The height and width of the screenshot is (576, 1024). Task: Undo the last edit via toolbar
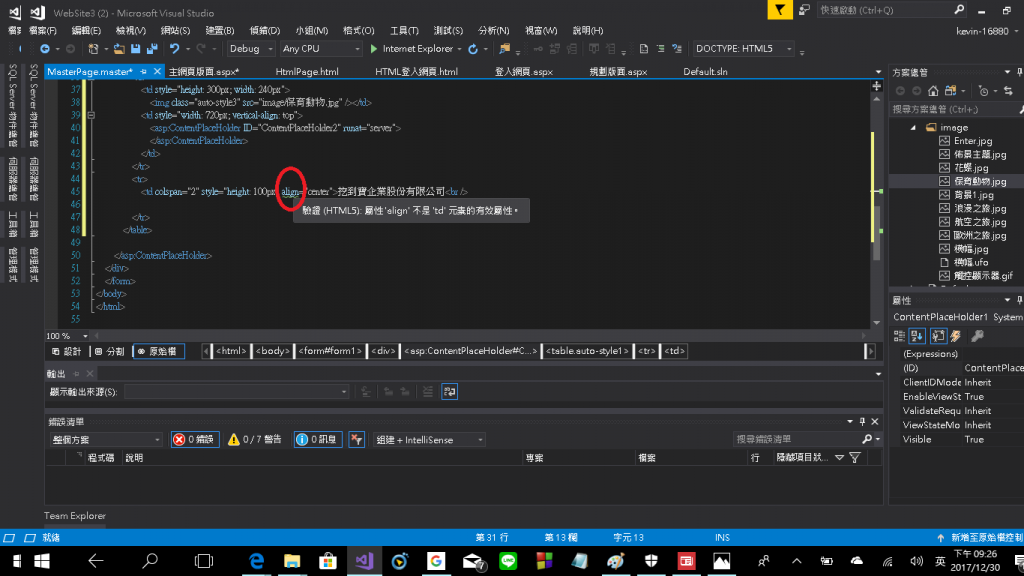click(x=174, y=49)
